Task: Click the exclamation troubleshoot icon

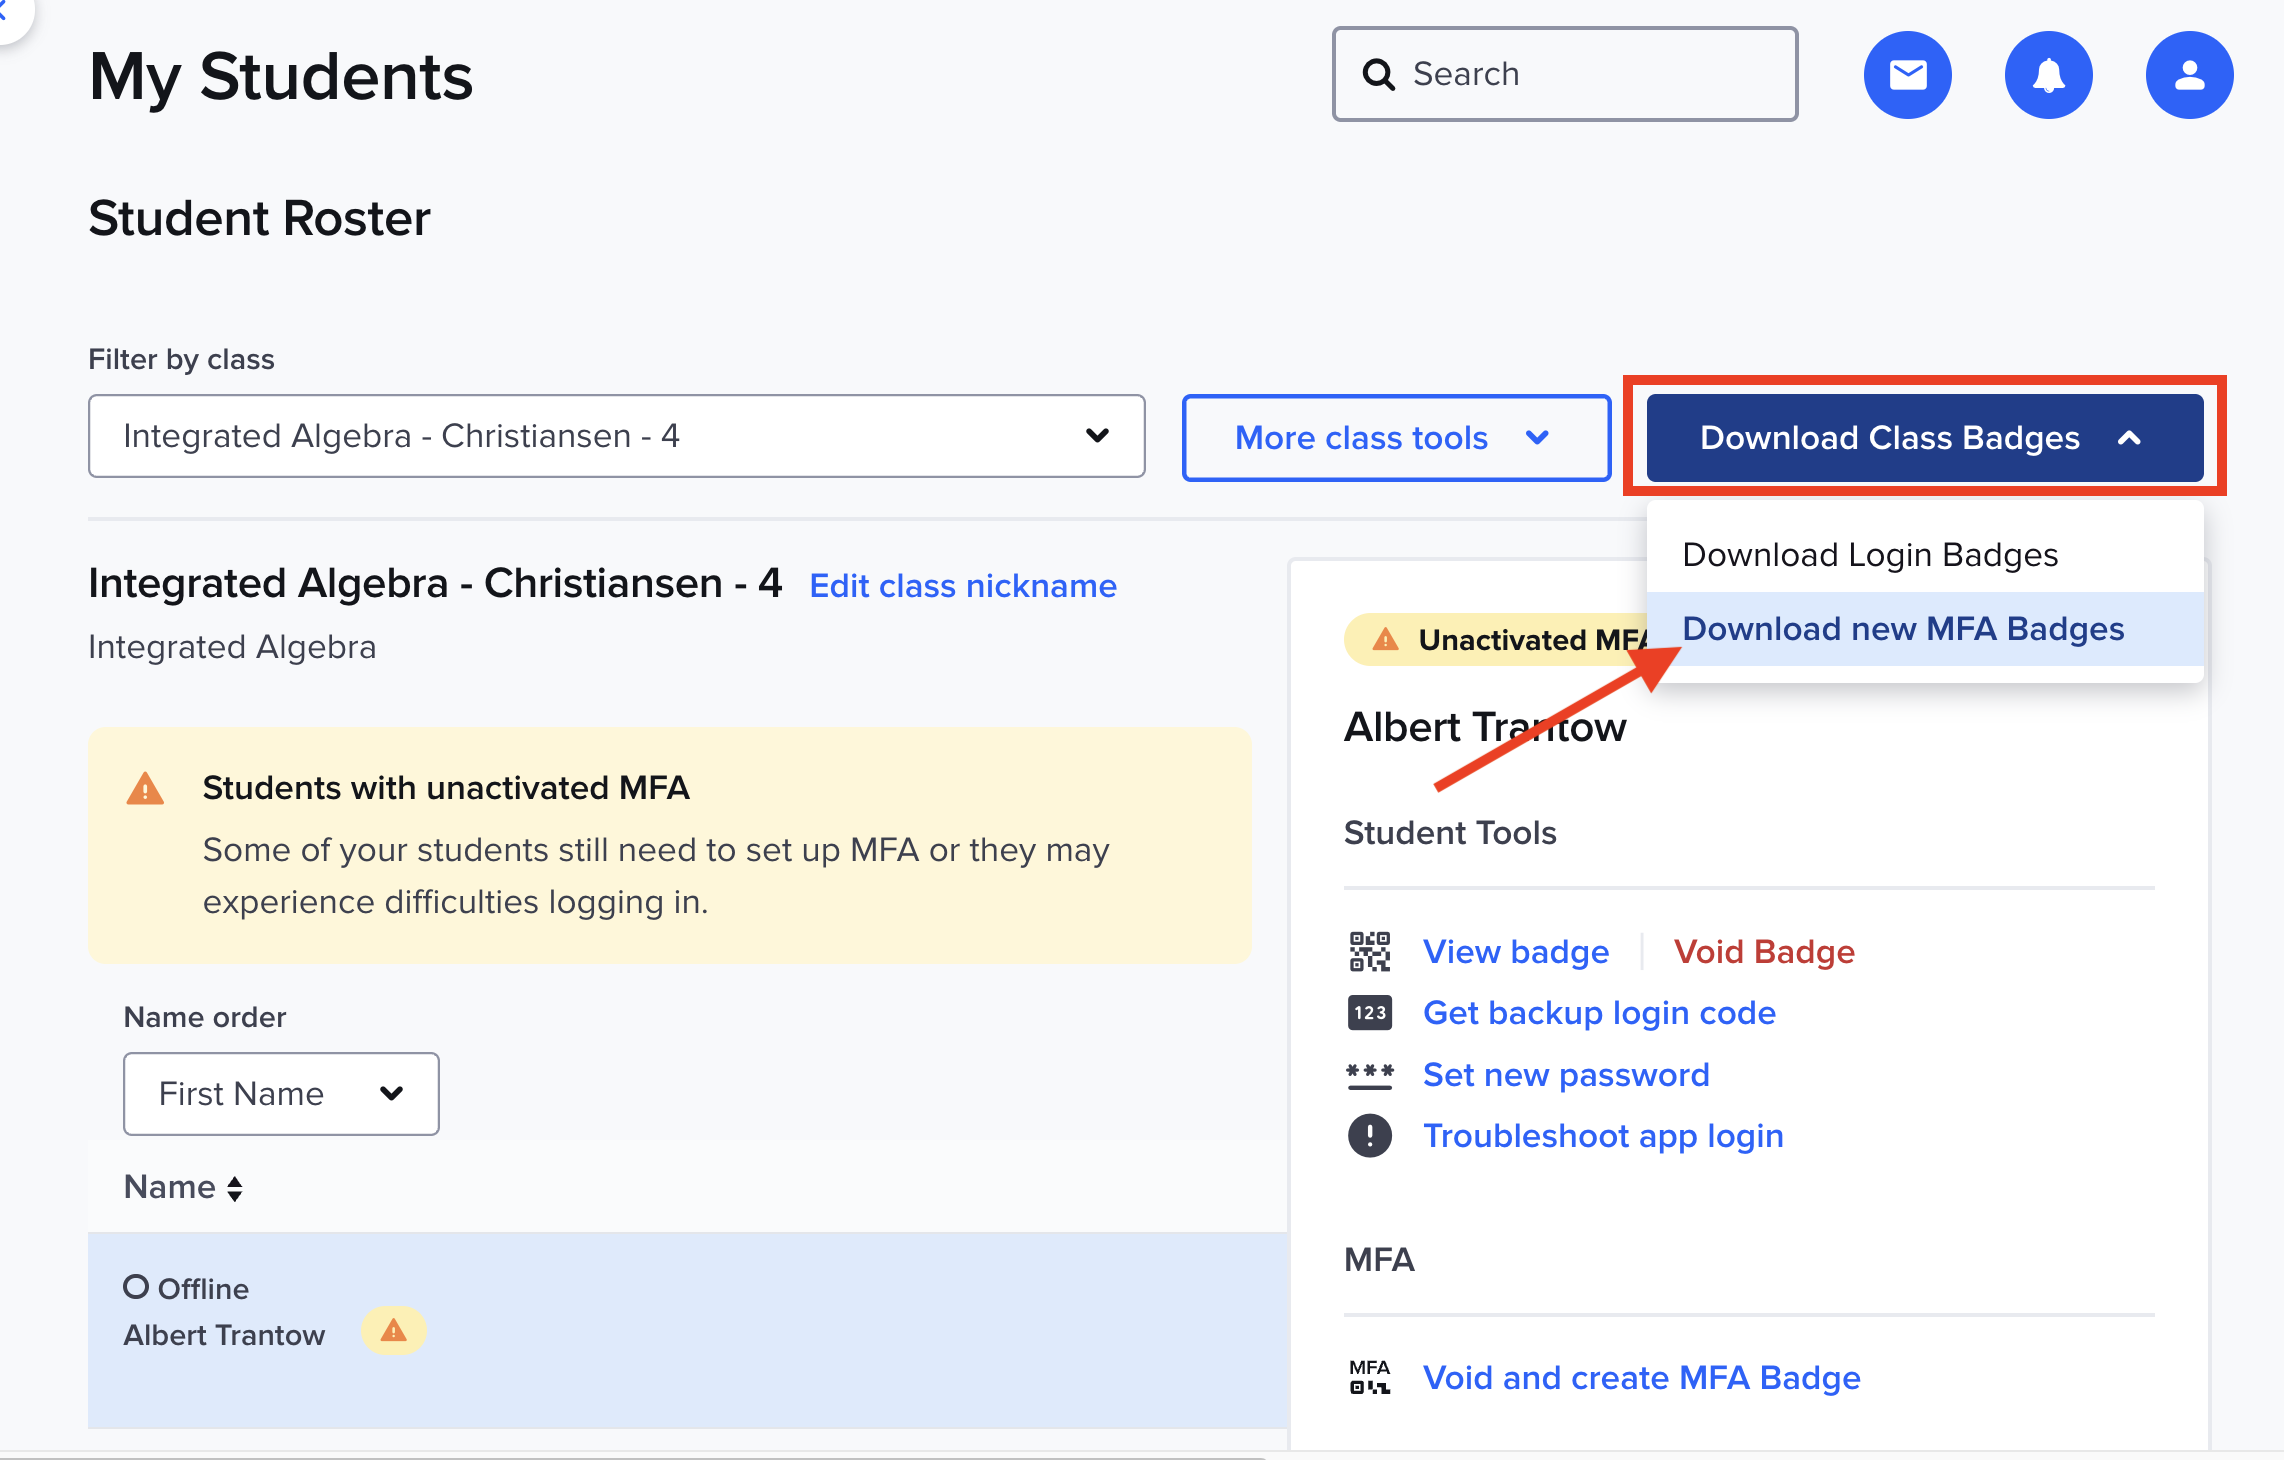Action: tap(1368, 1136)
